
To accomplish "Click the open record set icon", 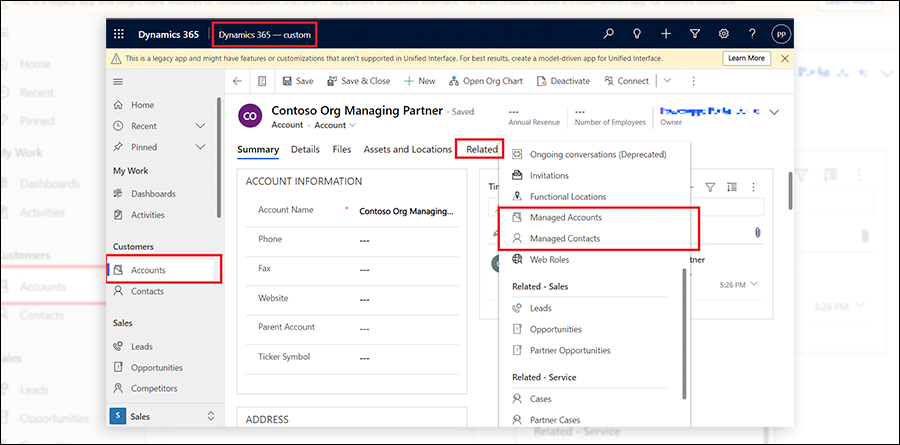I will tap(262, 81).
